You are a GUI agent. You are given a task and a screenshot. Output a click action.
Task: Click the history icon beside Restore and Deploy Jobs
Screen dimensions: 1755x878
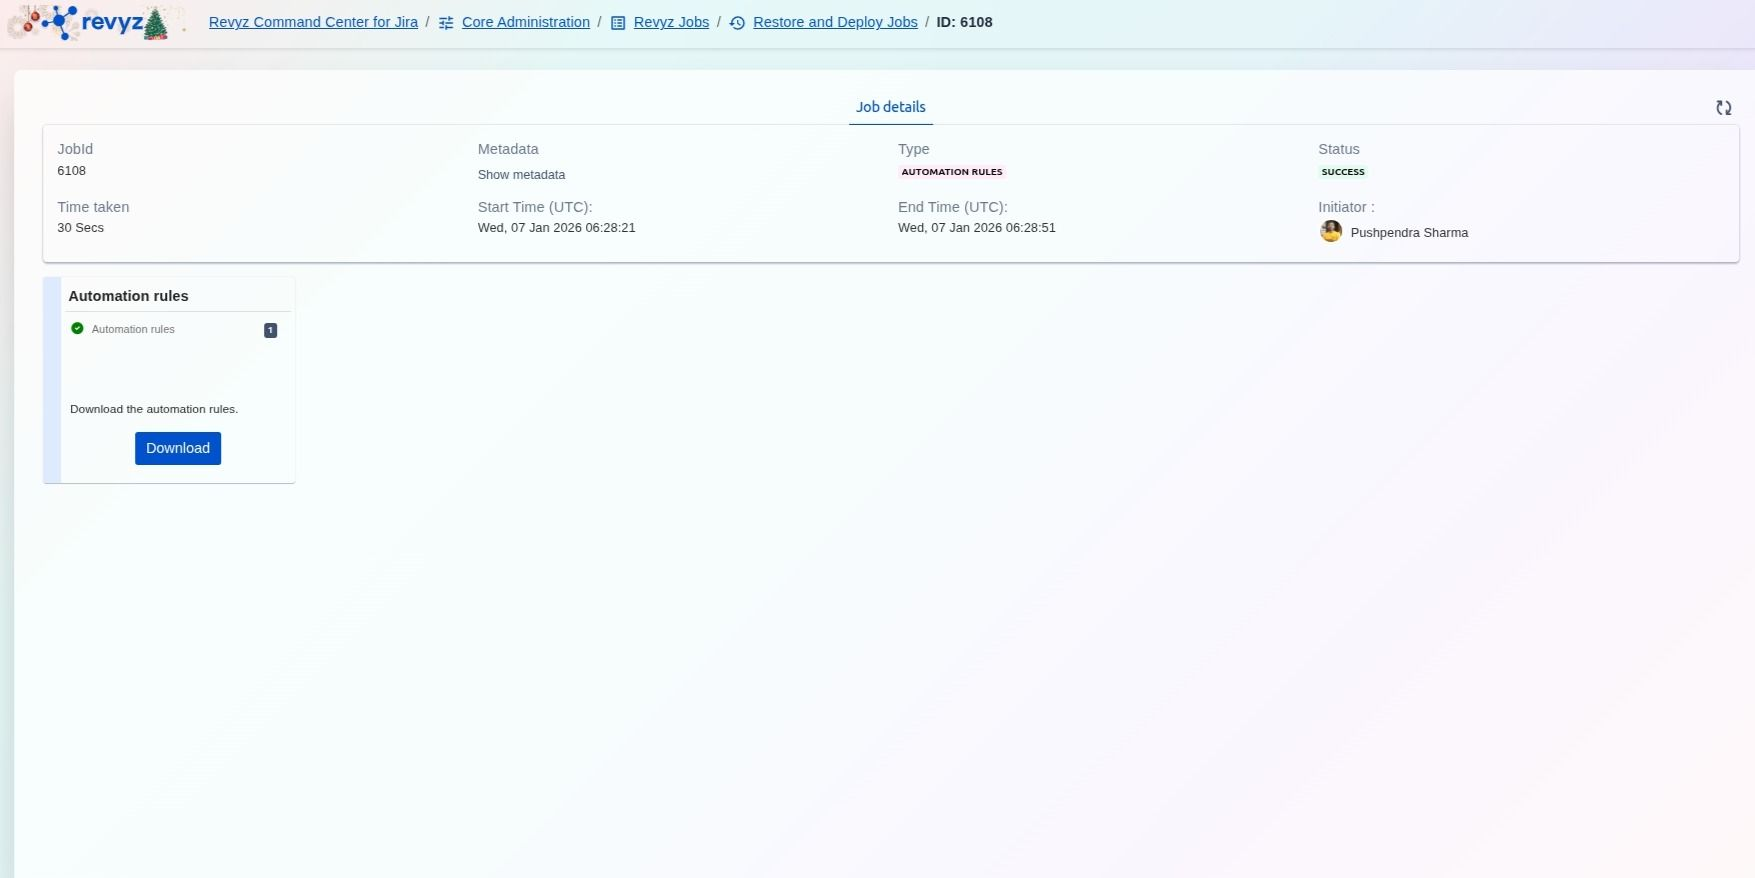point(737,23)
